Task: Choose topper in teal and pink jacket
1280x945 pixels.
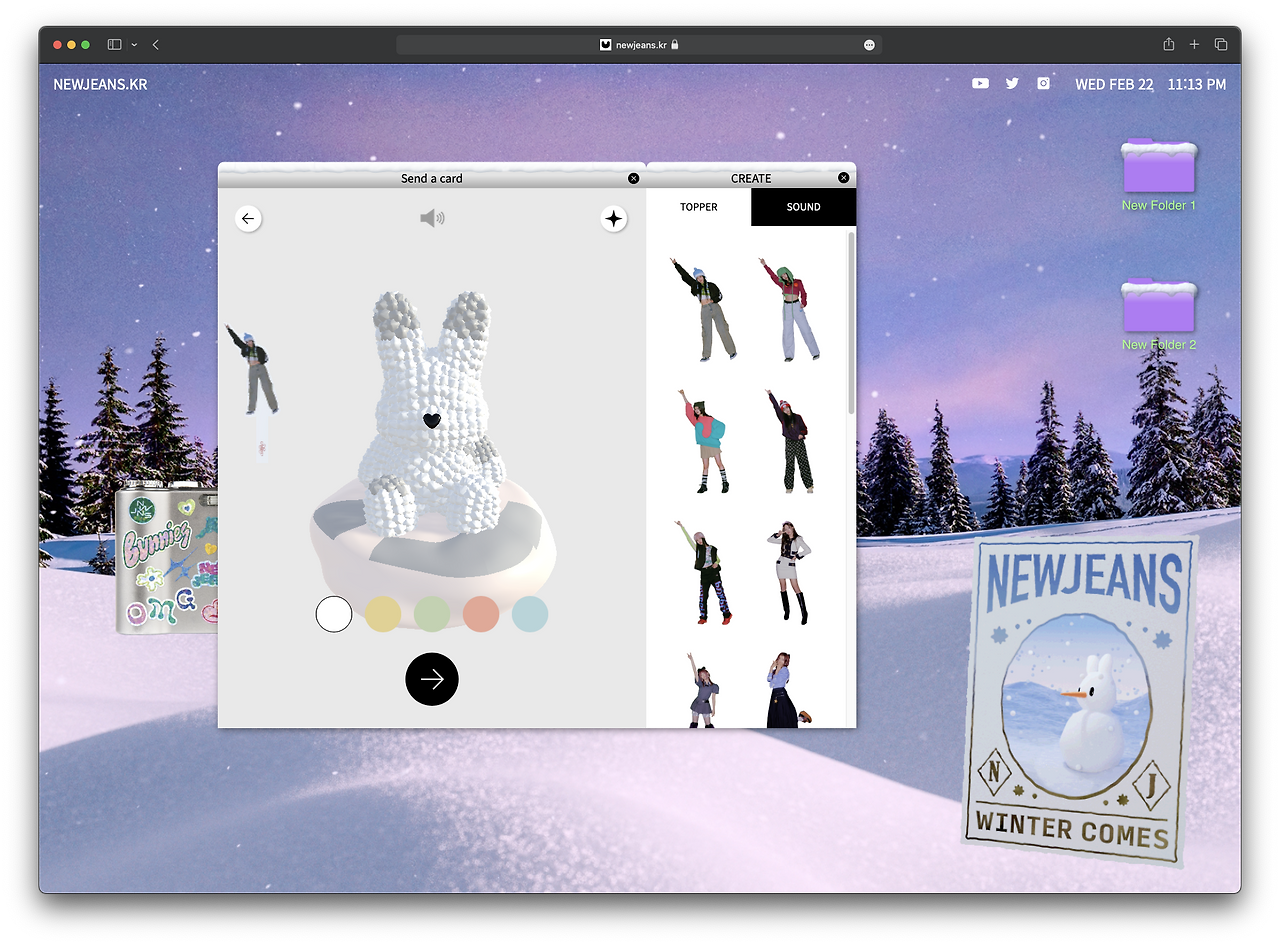Action: [x=703, y=440]
